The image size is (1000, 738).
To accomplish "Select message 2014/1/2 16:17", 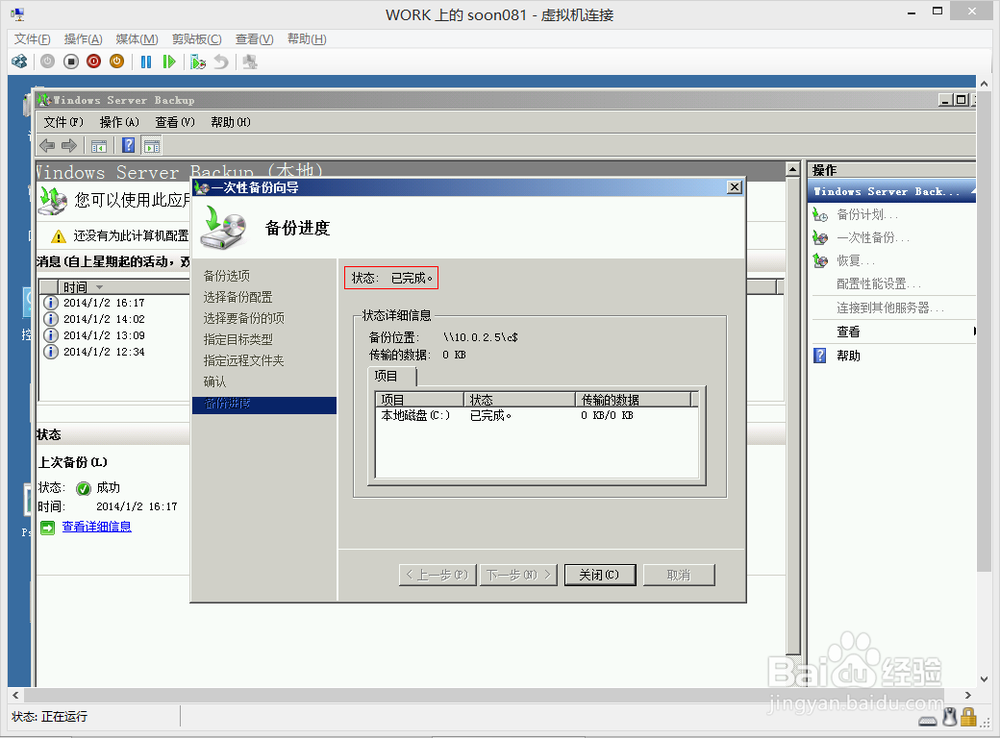I will pyautogui.click(x=103, y=302).
